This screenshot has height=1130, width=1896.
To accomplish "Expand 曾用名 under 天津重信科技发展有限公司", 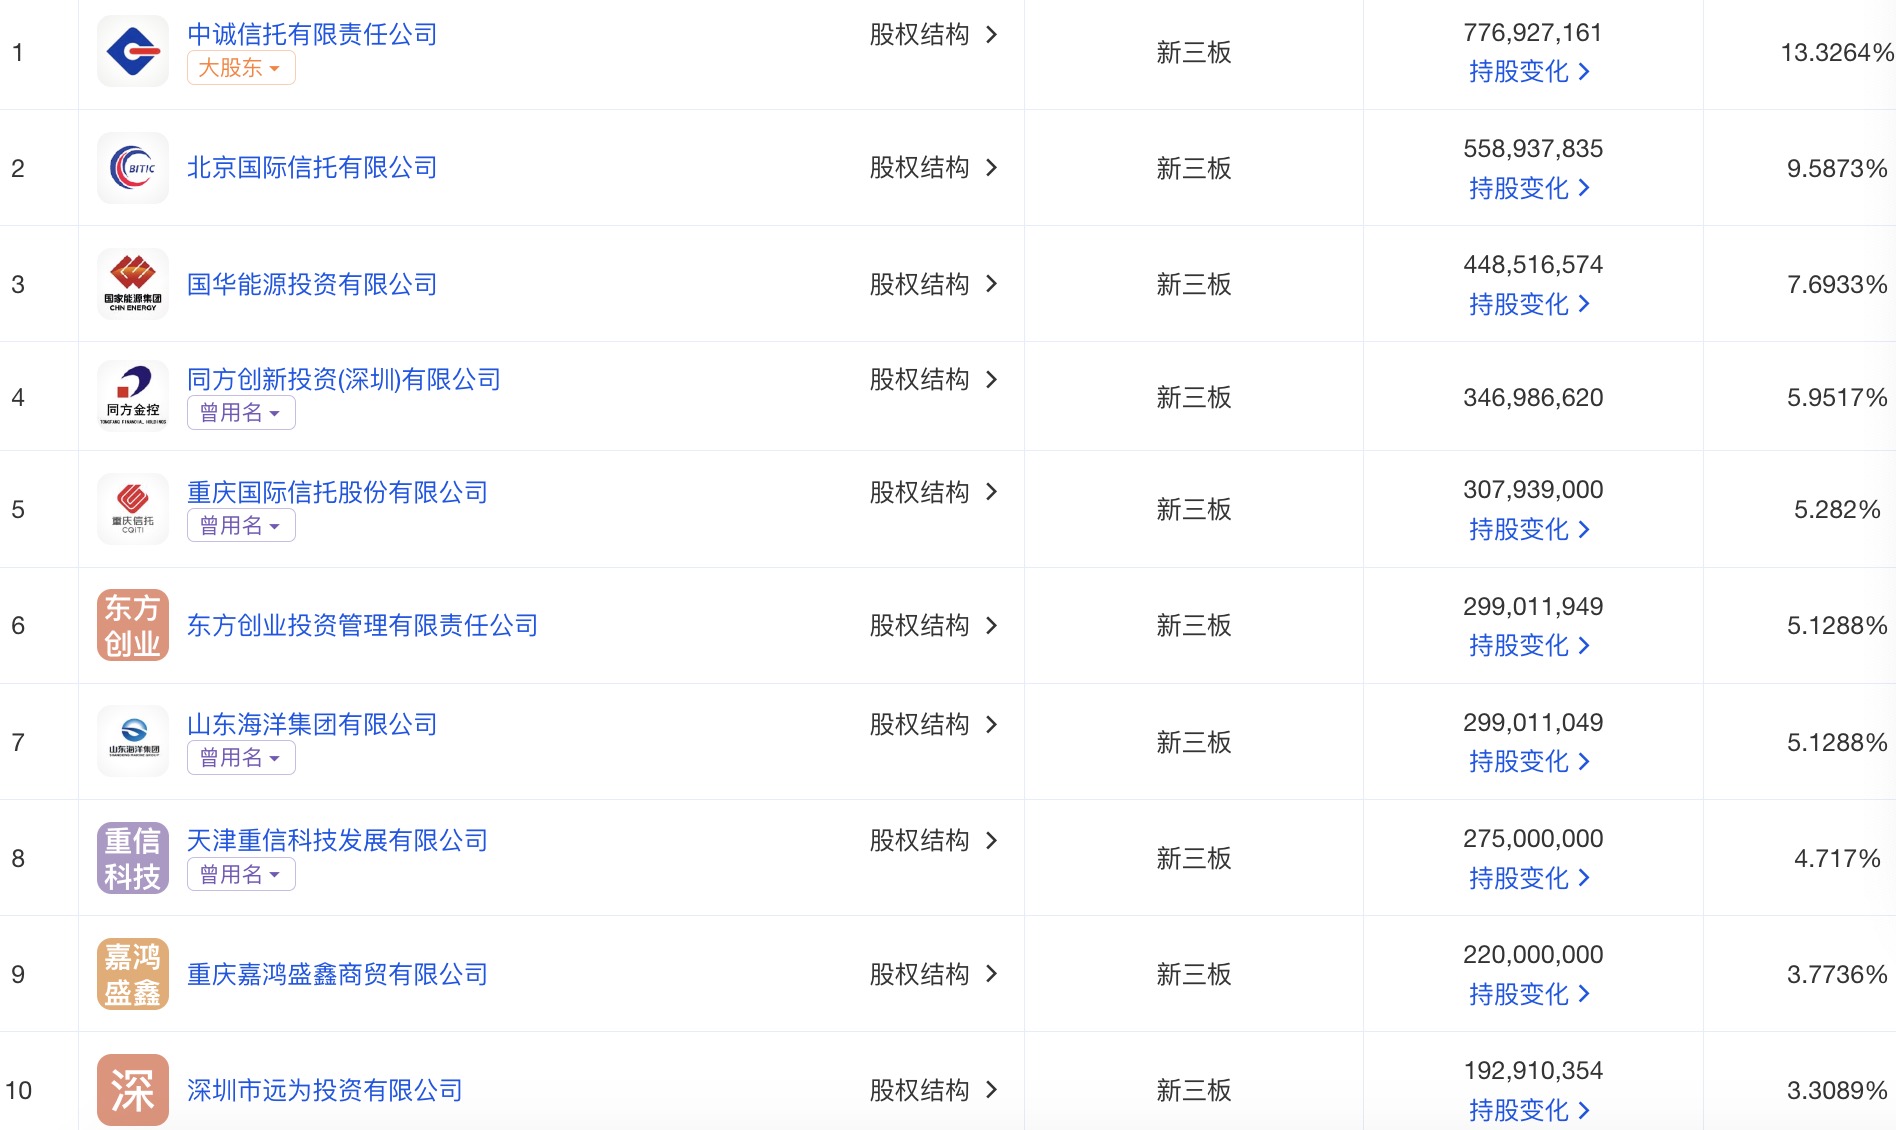I will click(241, 874).
